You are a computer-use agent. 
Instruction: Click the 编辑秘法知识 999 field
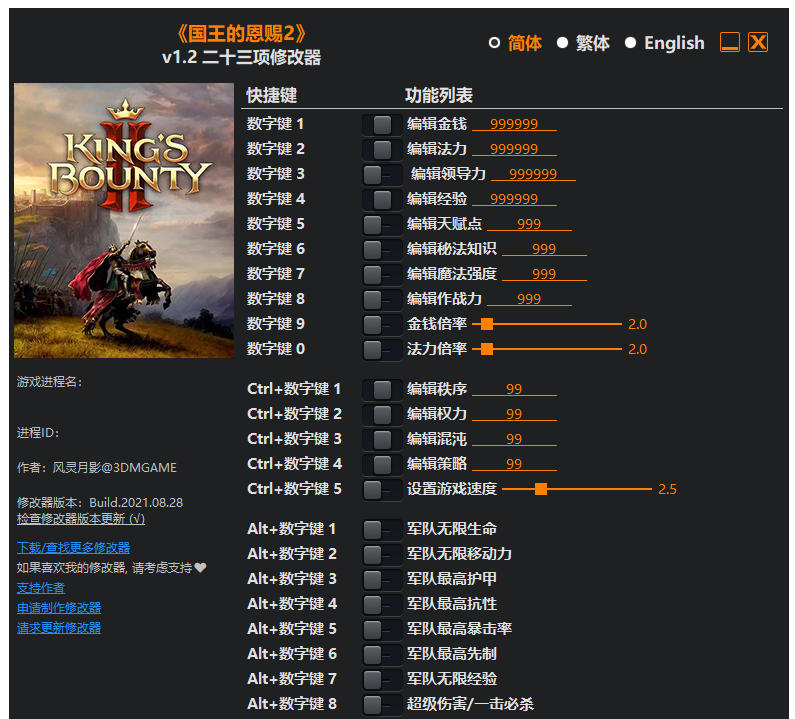(544, 248)
